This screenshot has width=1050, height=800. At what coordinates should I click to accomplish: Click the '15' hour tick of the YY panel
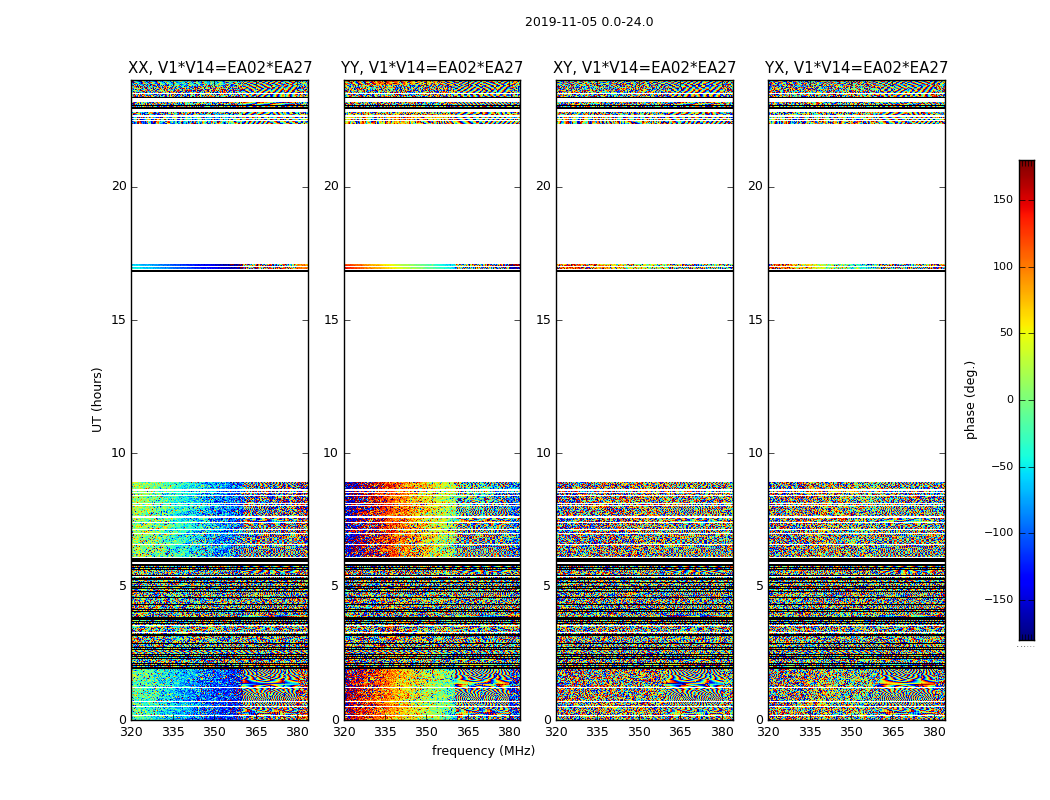click(331, 320)
